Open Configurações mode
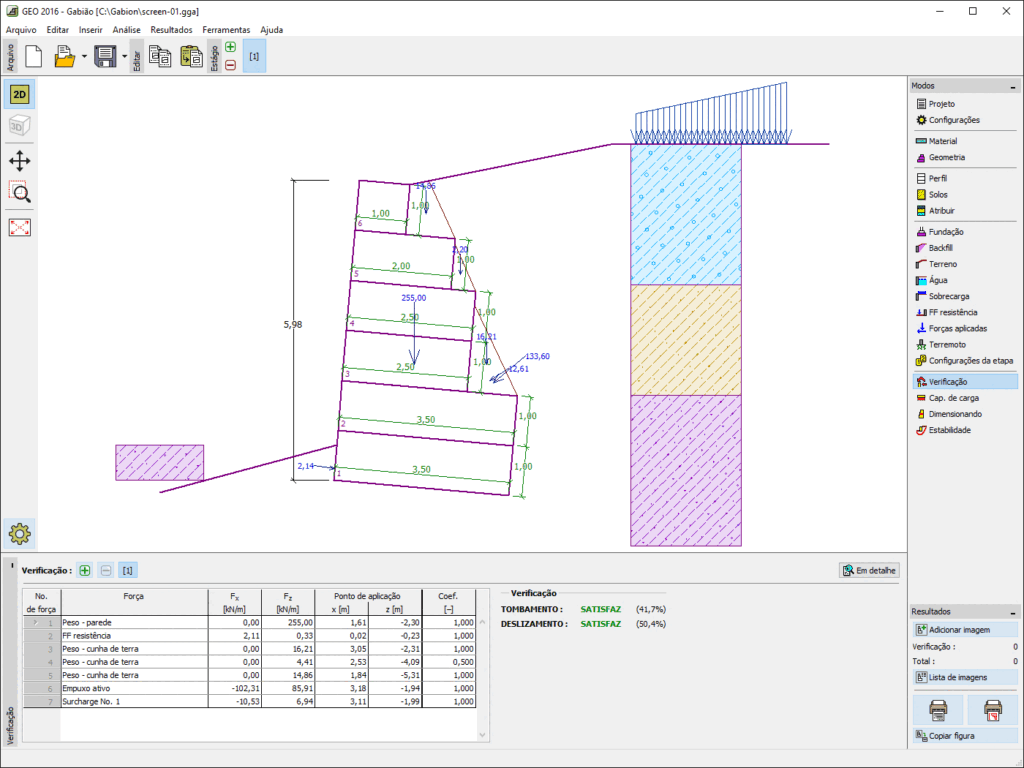This screenshot has width=1024, height=768. click(965, 120)
